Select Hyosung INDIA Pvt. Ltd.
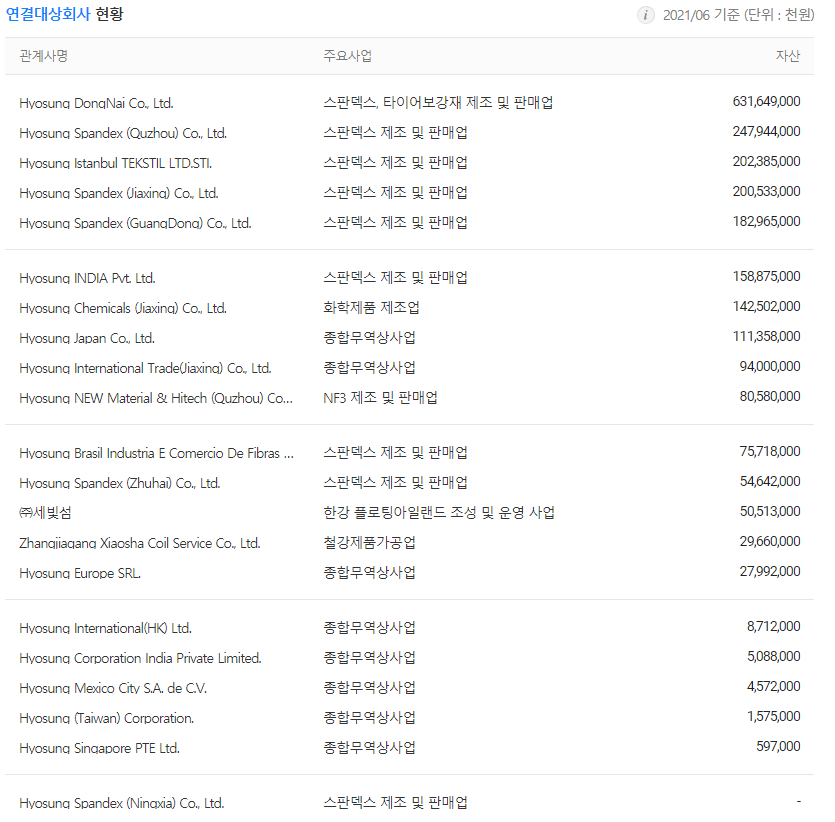835x822 pixels. (87, 278)
